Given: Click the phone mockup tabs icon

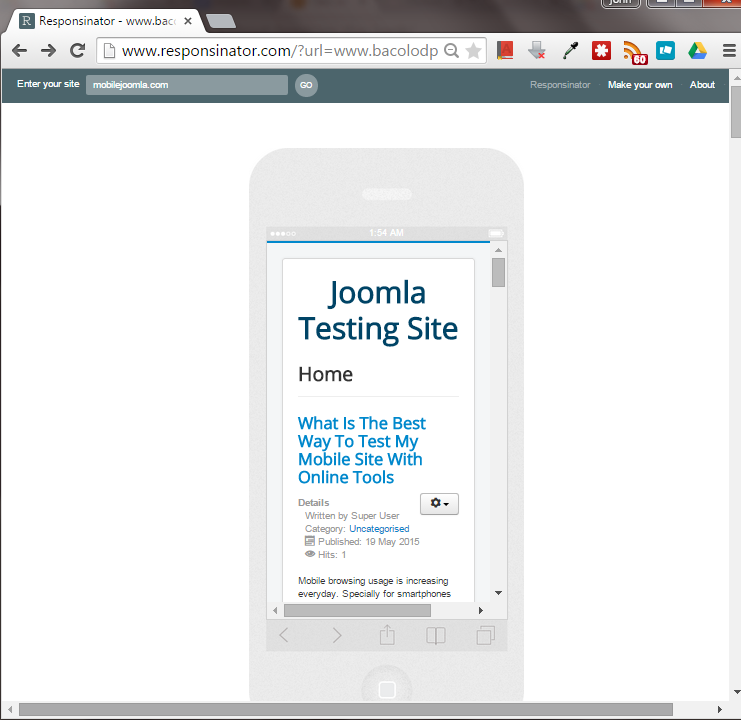Looking at the screenshot, I should click(x=485, y=635).
